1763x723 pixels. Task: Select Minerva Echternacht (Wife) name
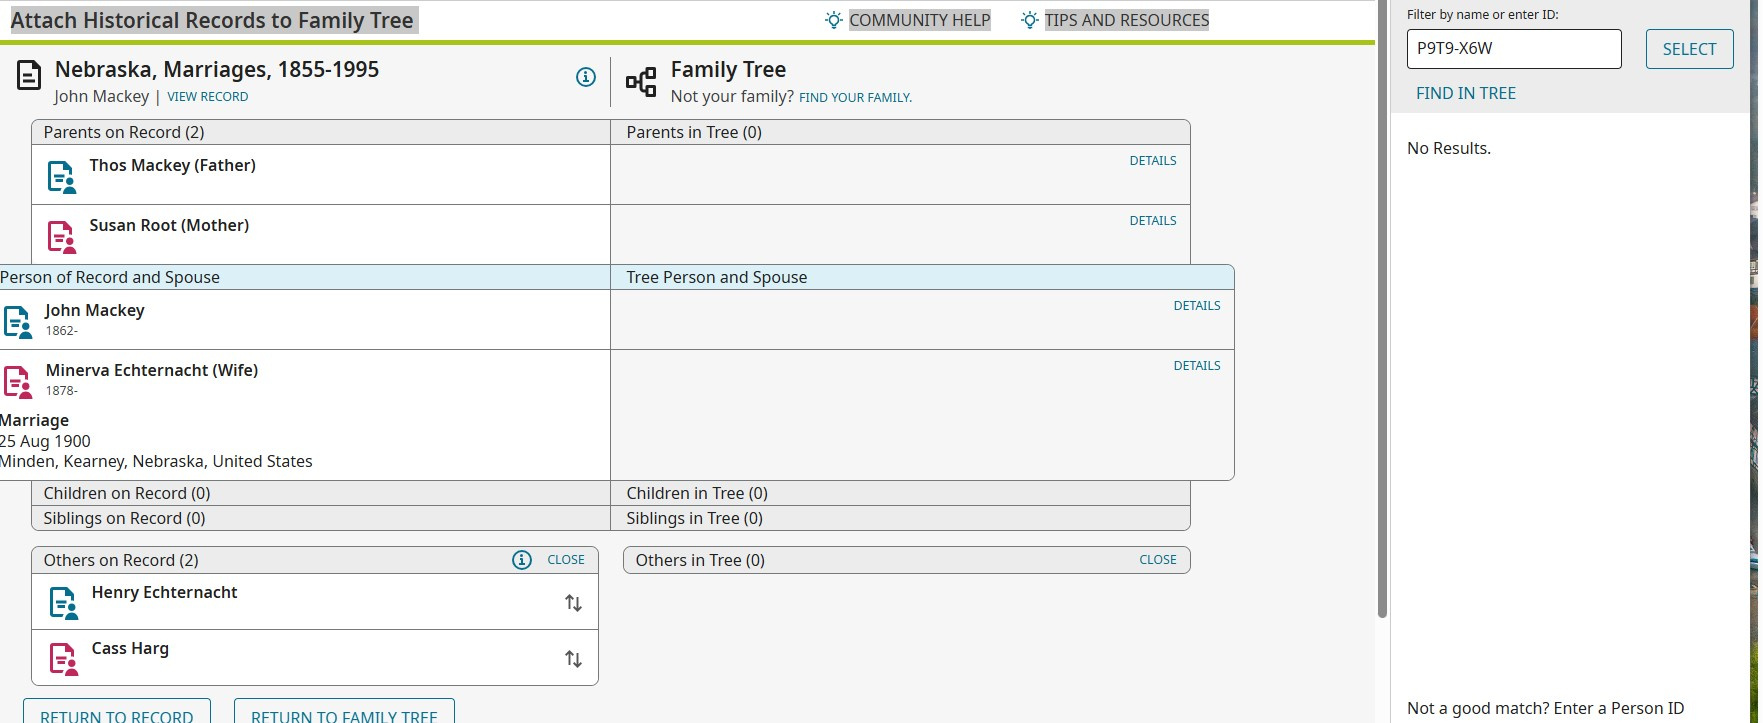(x=152, y=370)
